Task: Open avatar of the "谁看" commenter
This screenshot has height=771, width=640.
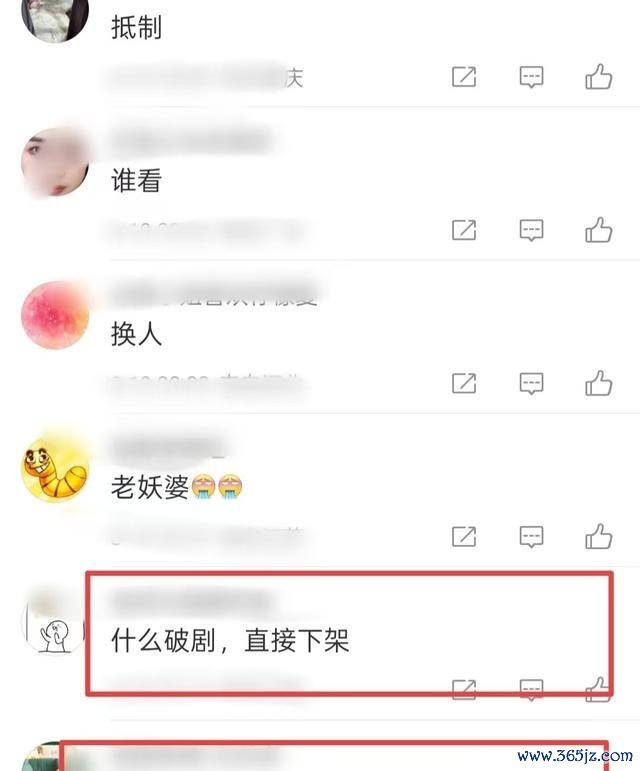Action: pos(55,162)
